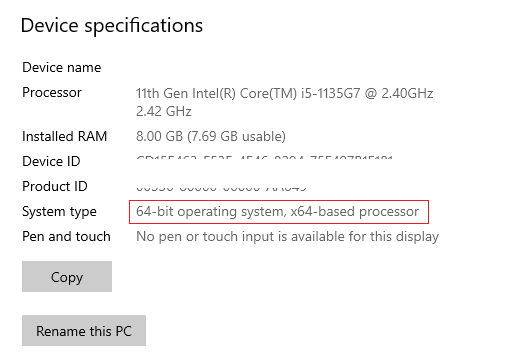Select the 8.00 GB usable RAM value
520x360 pixels.
coord(211,136)
